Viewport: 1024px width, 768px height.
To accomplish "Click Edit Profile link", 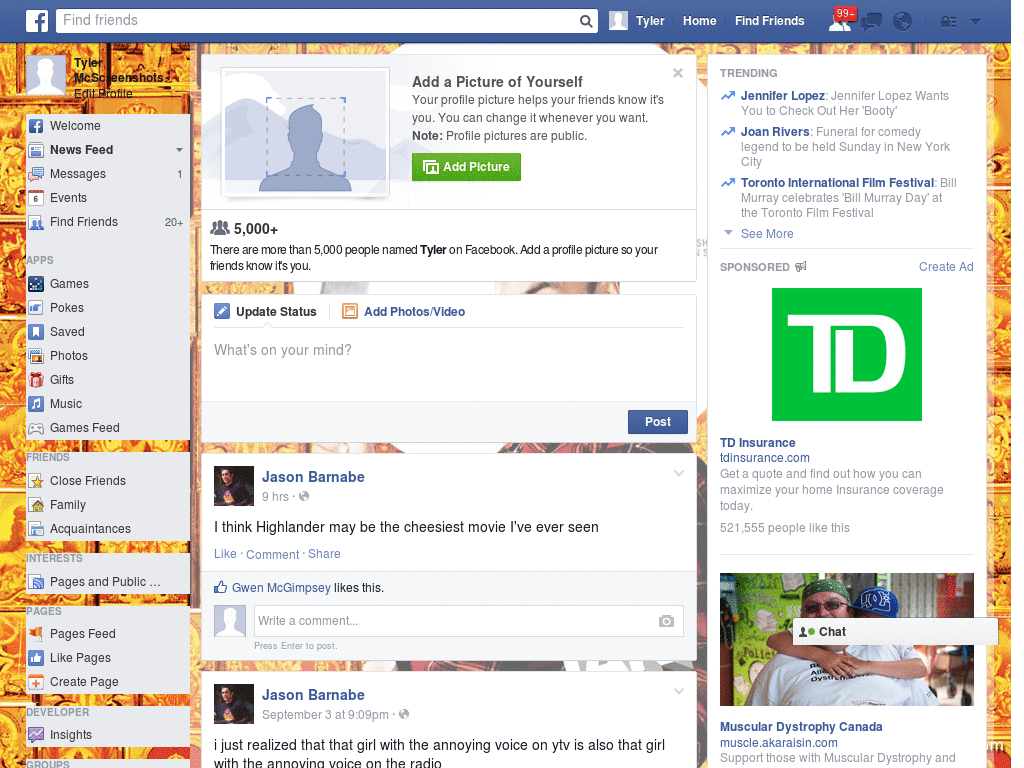I will tap(103, 93).
